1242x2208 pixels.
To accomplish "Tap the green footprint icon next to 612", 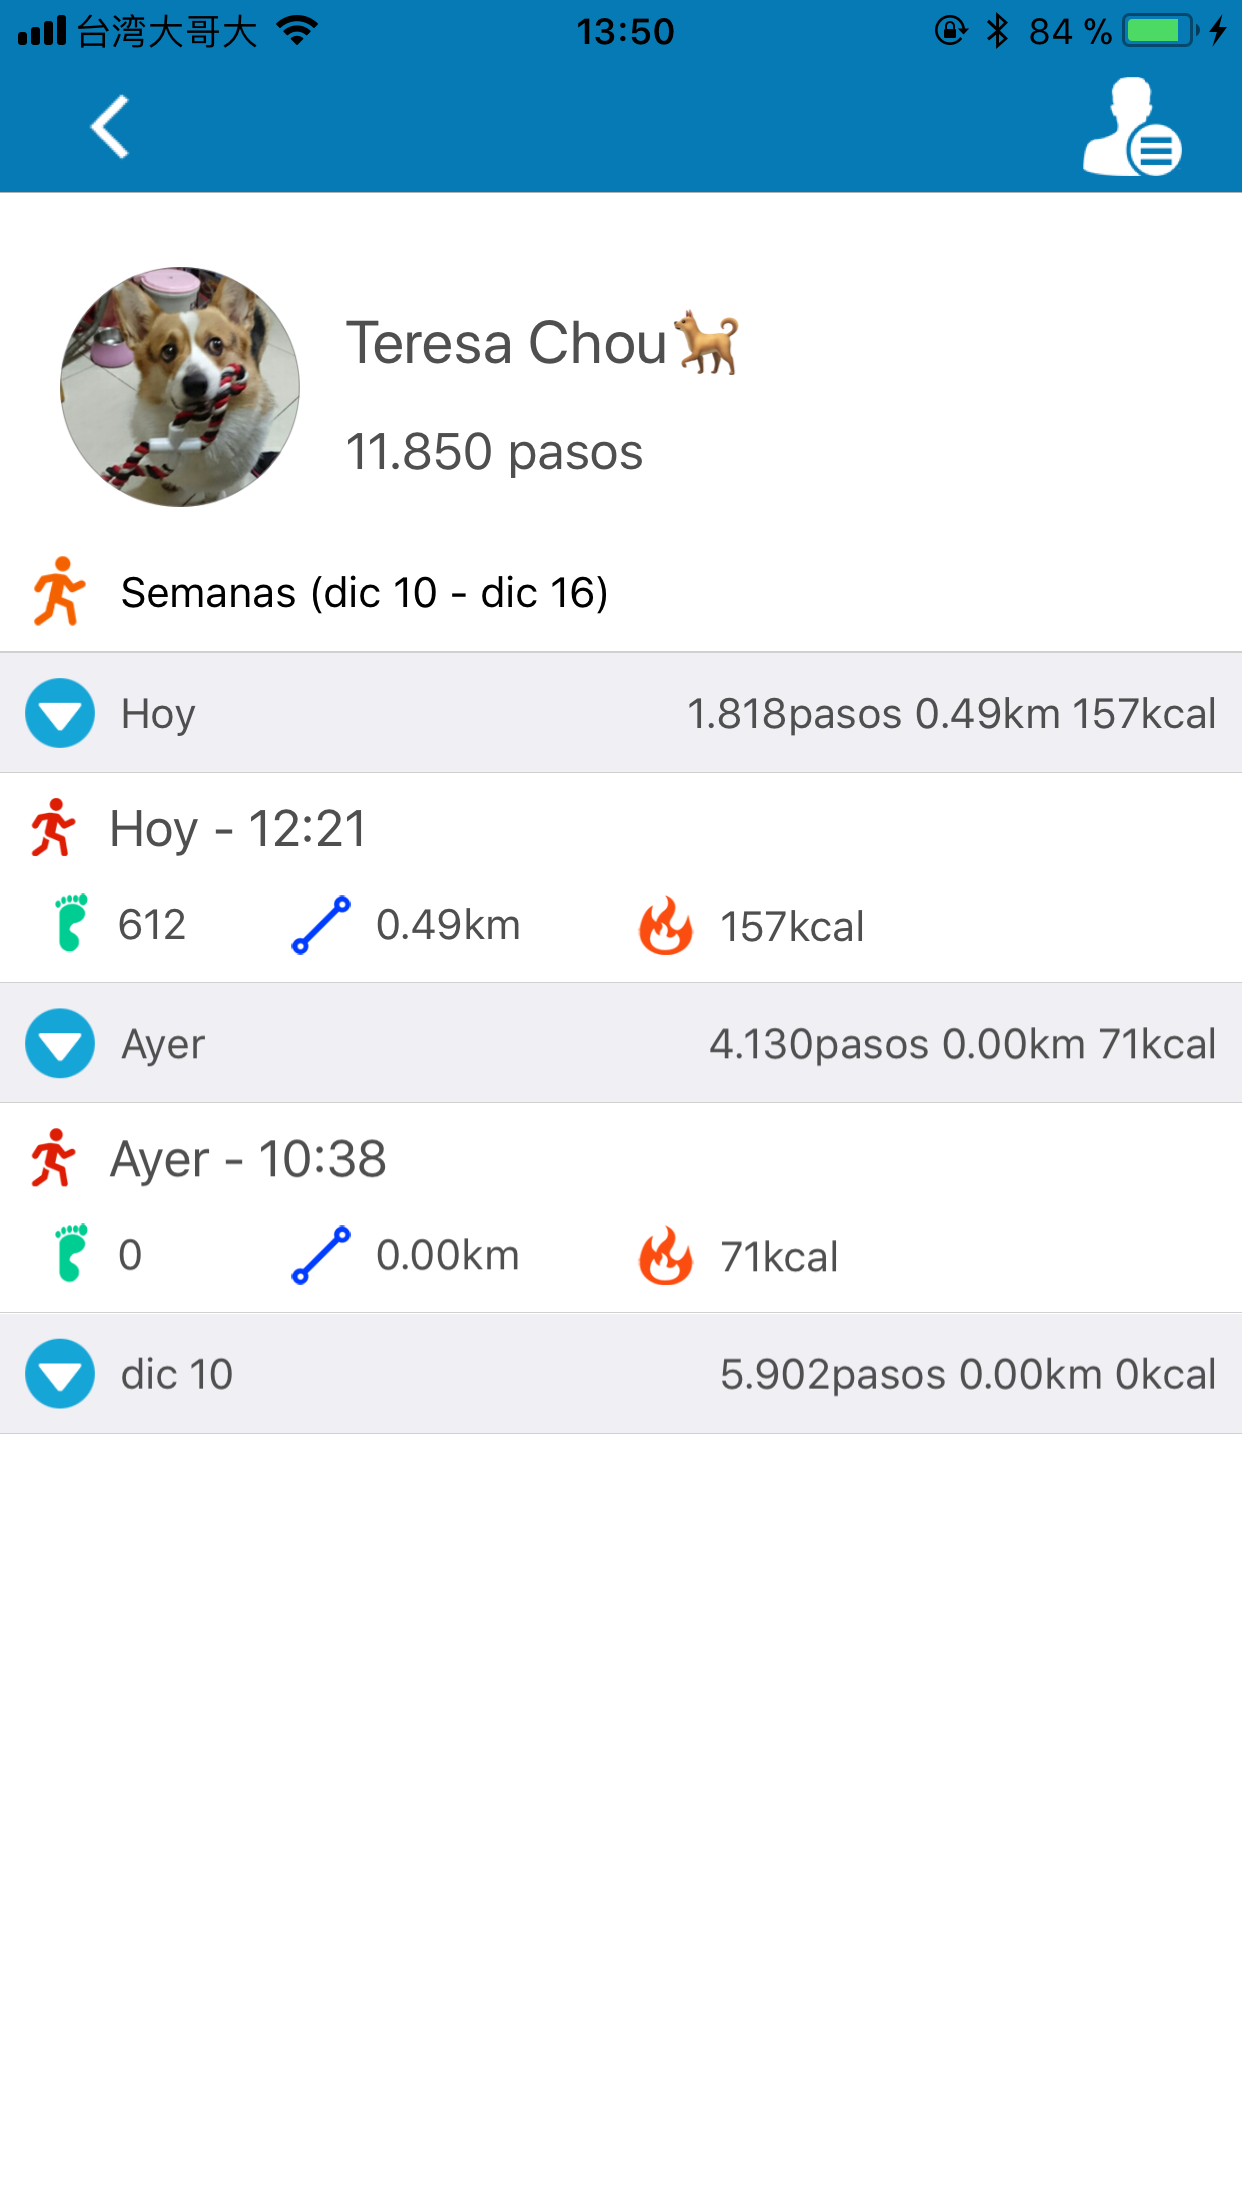I will tap(71, 923).
